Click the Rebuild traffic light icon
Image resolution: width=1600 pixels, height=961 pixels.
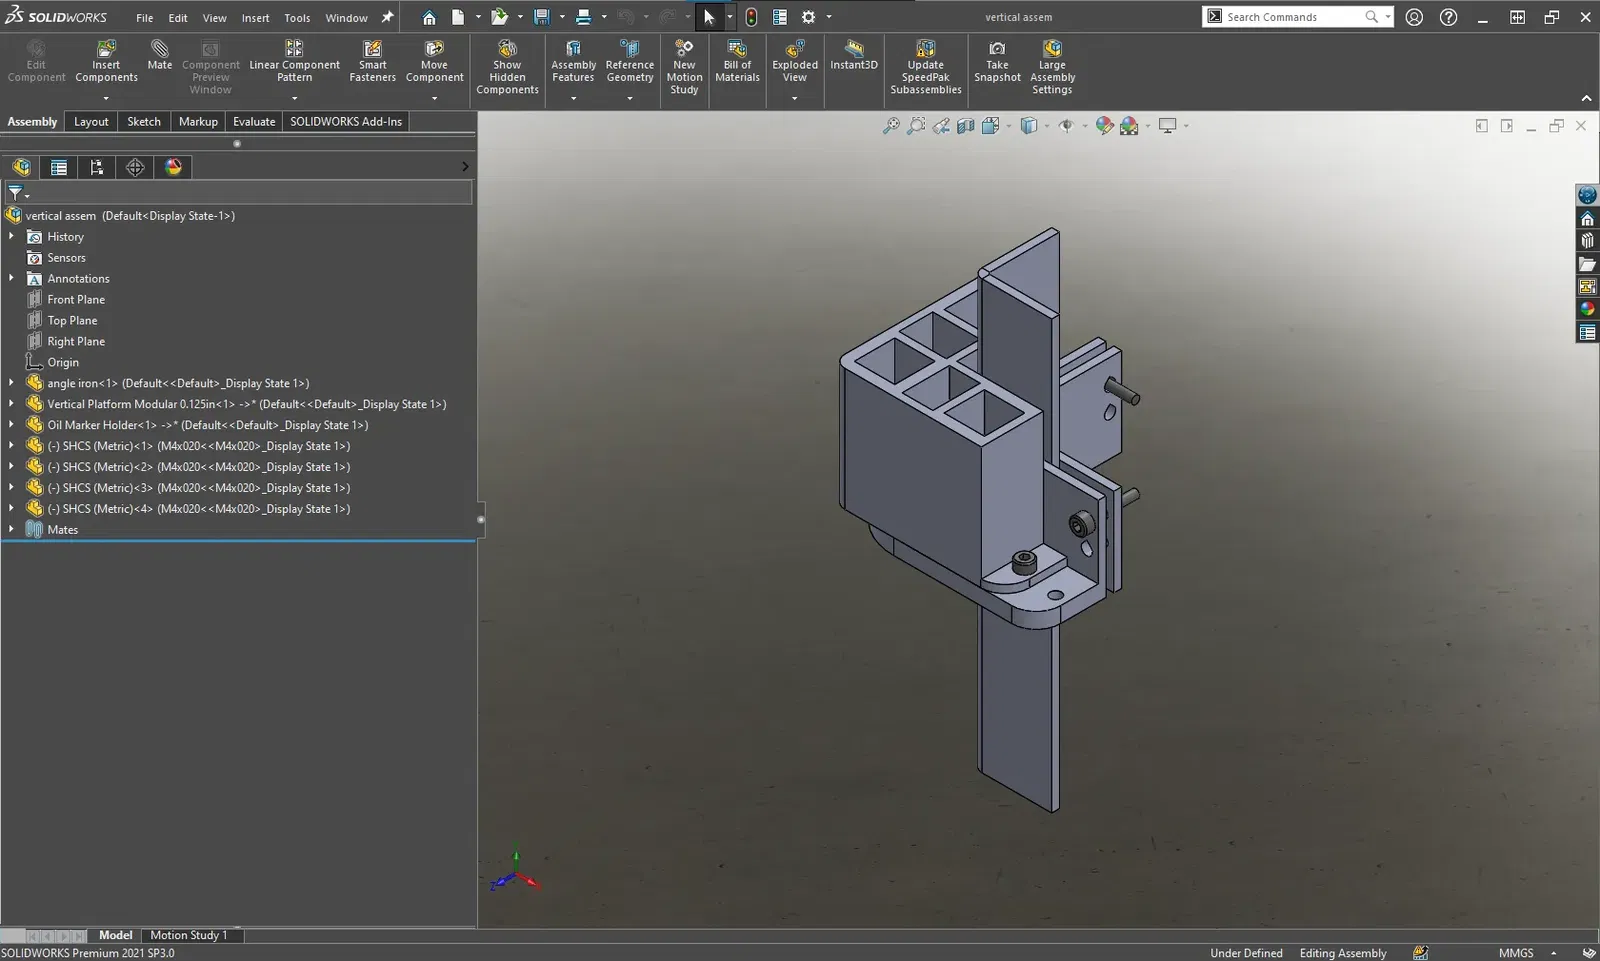[751, 17]
